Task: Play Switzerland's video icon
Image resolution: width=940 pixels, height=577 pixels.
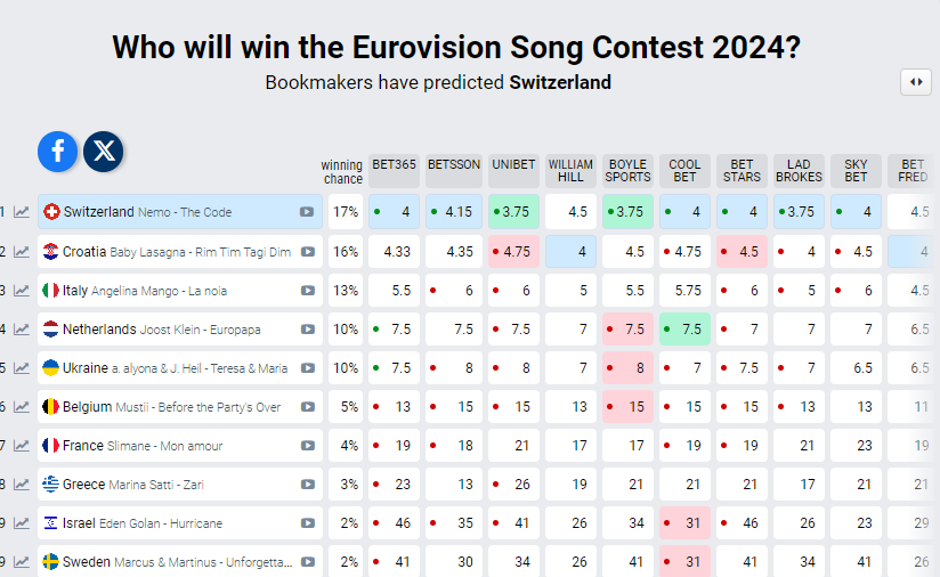Action: click(x=307, y=212)
